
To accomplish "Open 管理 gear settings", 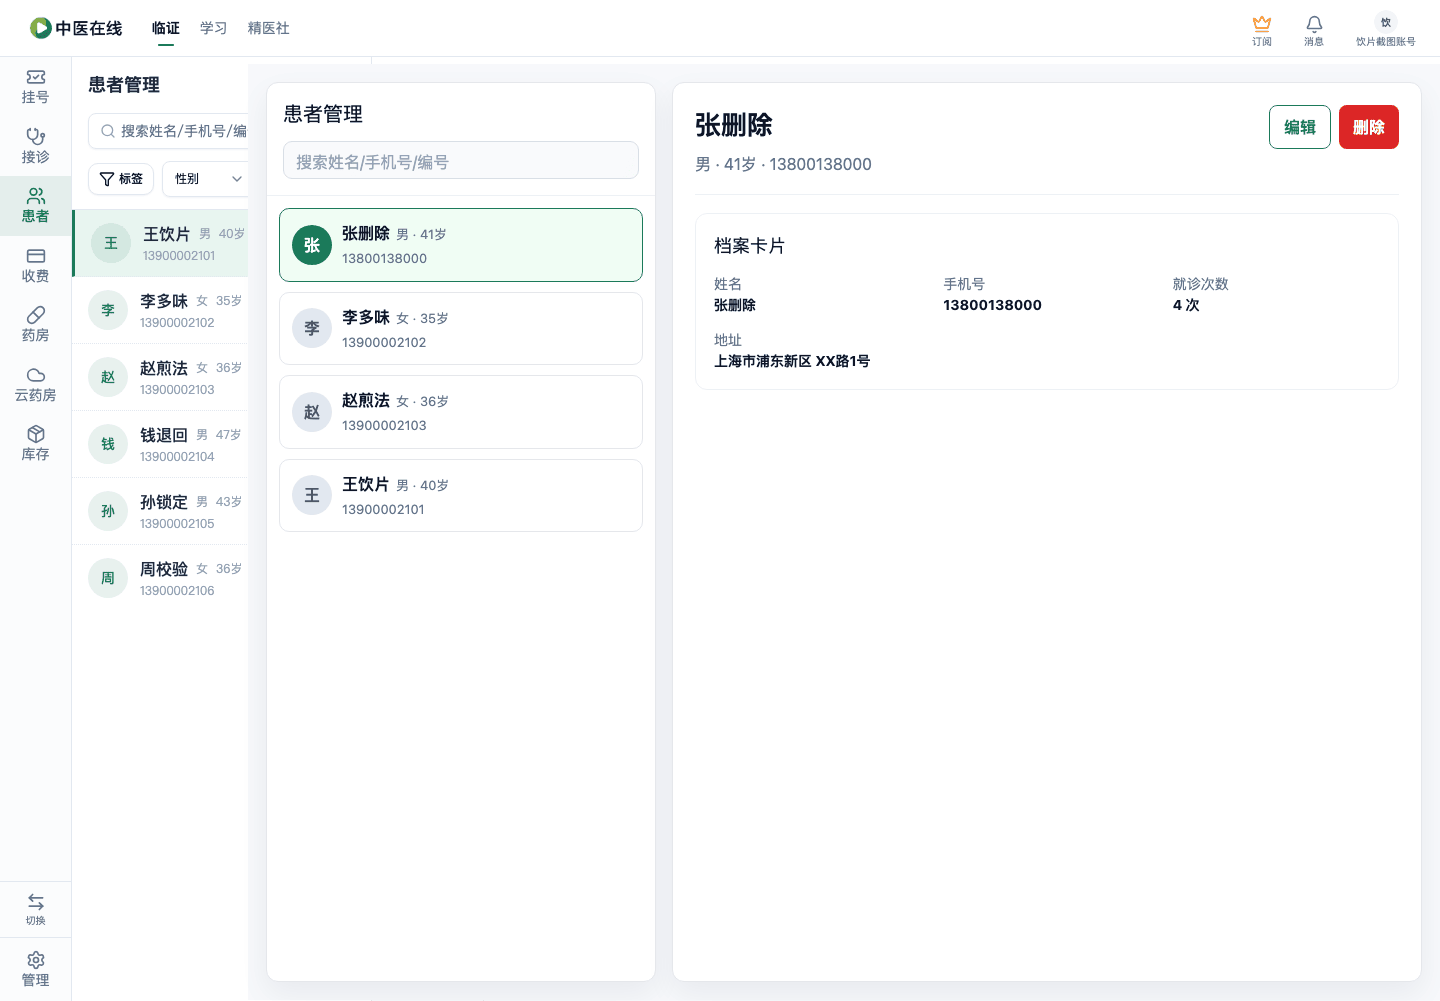I will (35, 969).
